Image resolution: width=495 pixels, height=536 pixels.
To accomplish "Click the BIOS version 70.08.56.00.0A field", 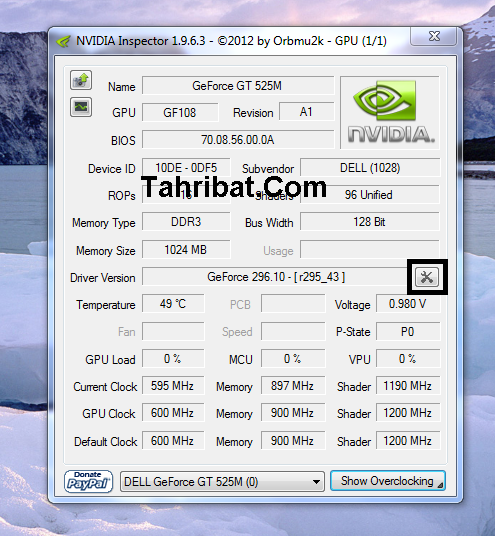I will coord(238,139).
